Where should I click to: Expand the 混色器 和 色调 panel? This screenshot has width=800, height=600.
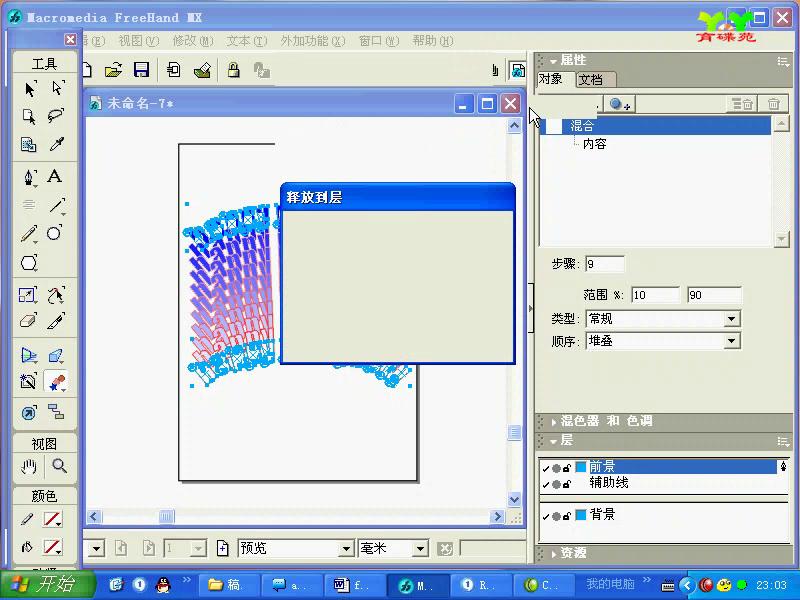(x=554, y=421)
